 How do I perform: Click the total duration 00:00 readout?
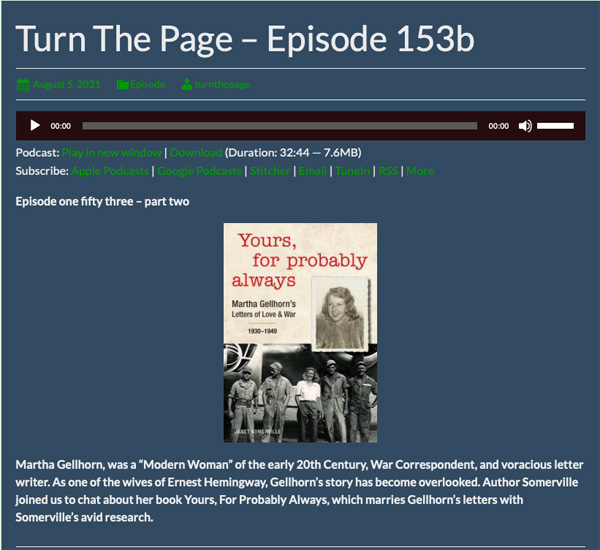click(x=499, y=126)
